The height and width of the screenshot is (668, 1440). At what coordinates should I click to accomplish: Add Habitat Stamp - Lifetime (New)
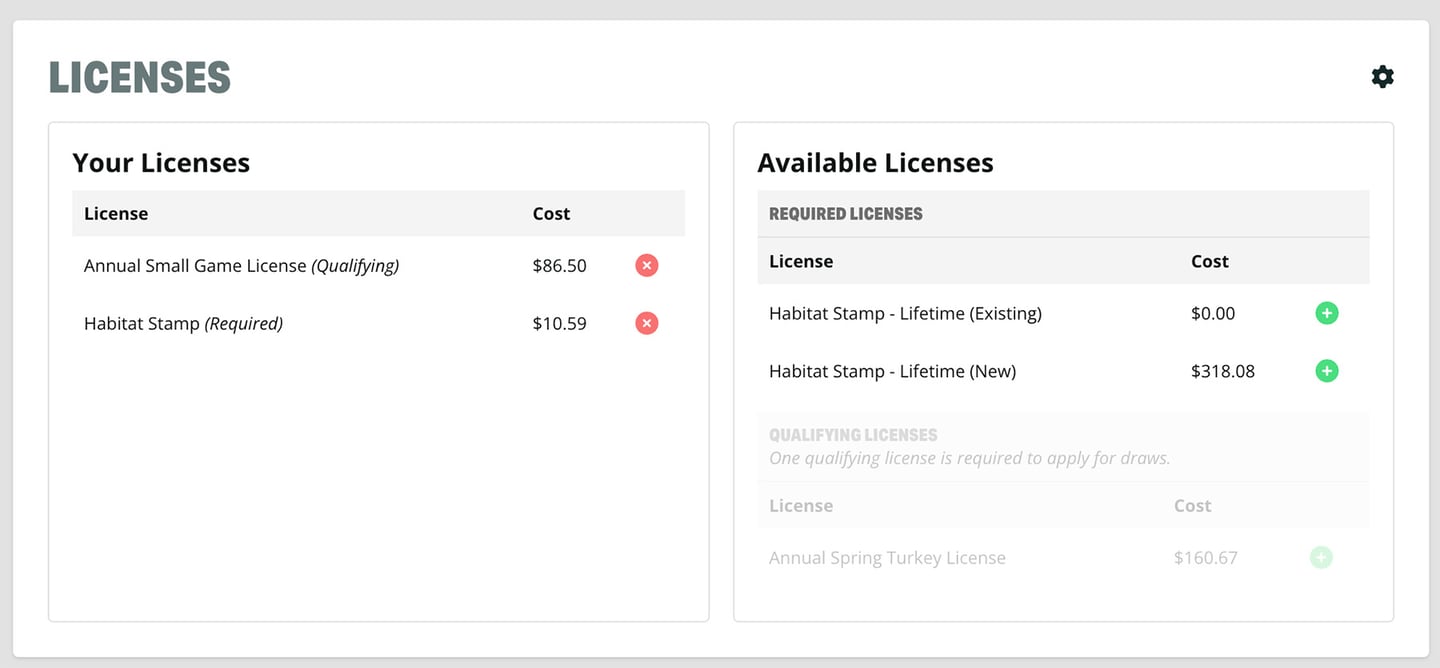pos(1327,372)
